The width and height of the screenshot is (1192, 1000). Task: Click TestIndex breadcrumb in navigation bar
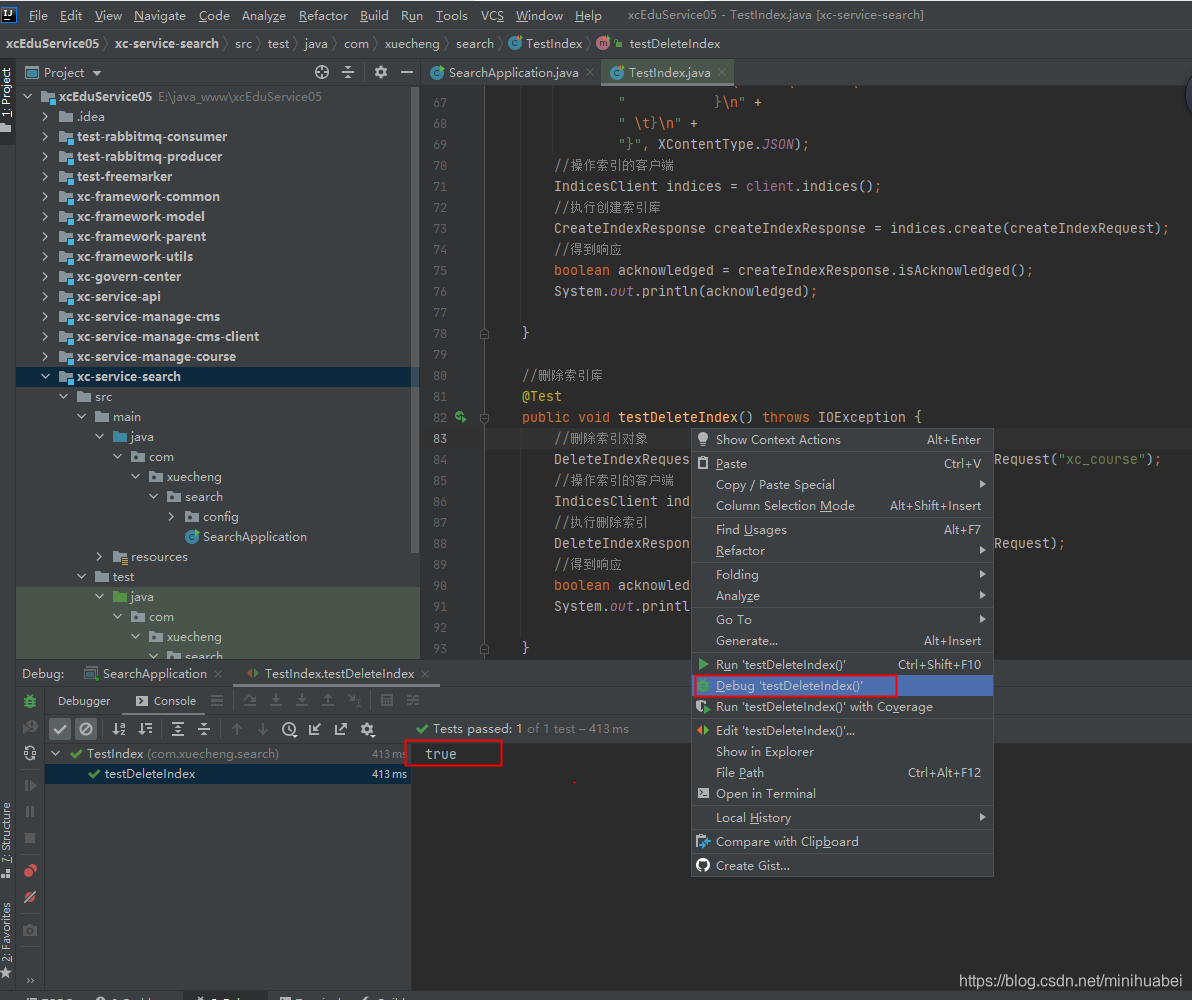point(553,43)
